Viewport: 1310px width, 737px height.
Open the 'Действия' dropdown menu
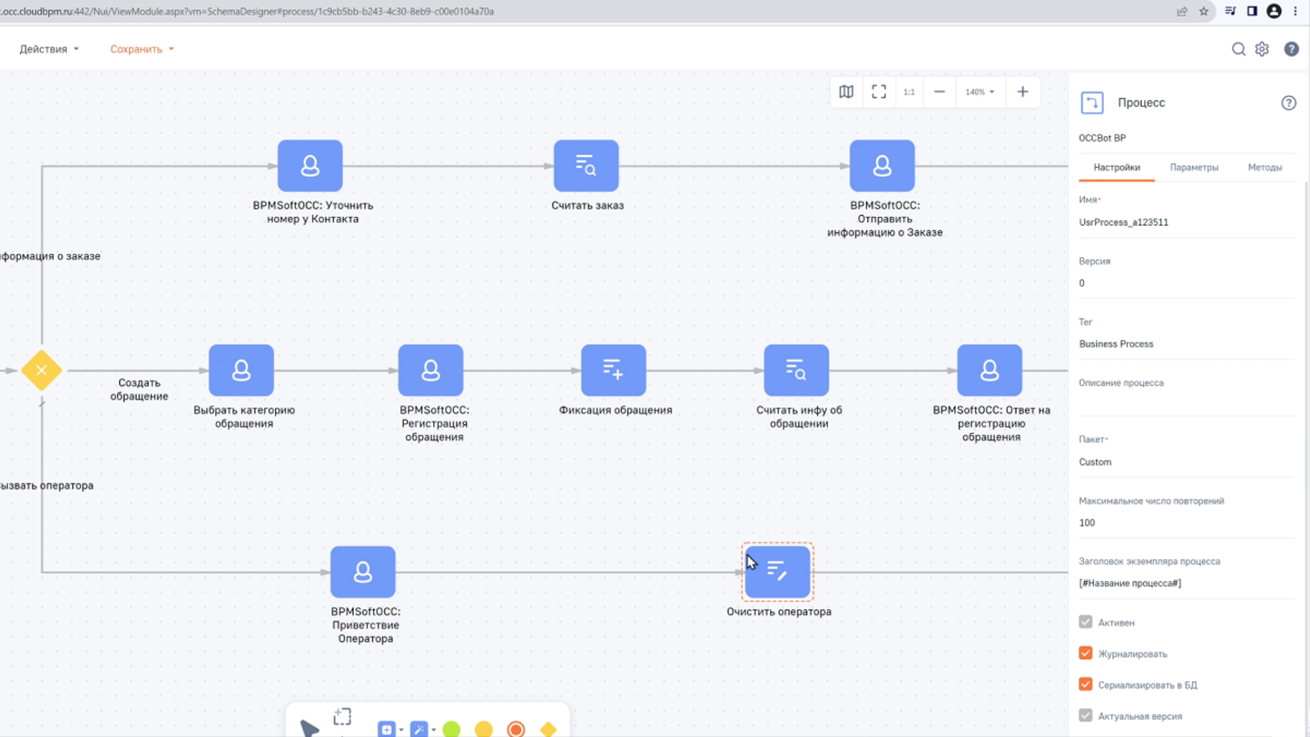(x=49, y=49)
